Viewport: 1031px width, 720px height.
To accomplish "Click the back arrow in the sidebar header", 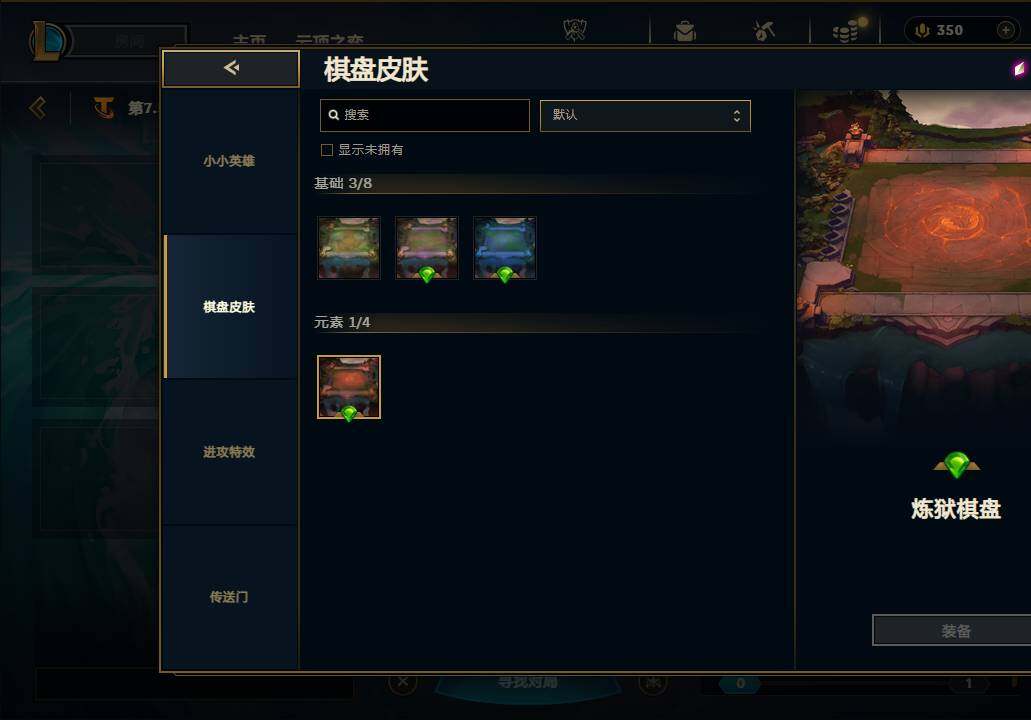I will (x=231, y=68).
